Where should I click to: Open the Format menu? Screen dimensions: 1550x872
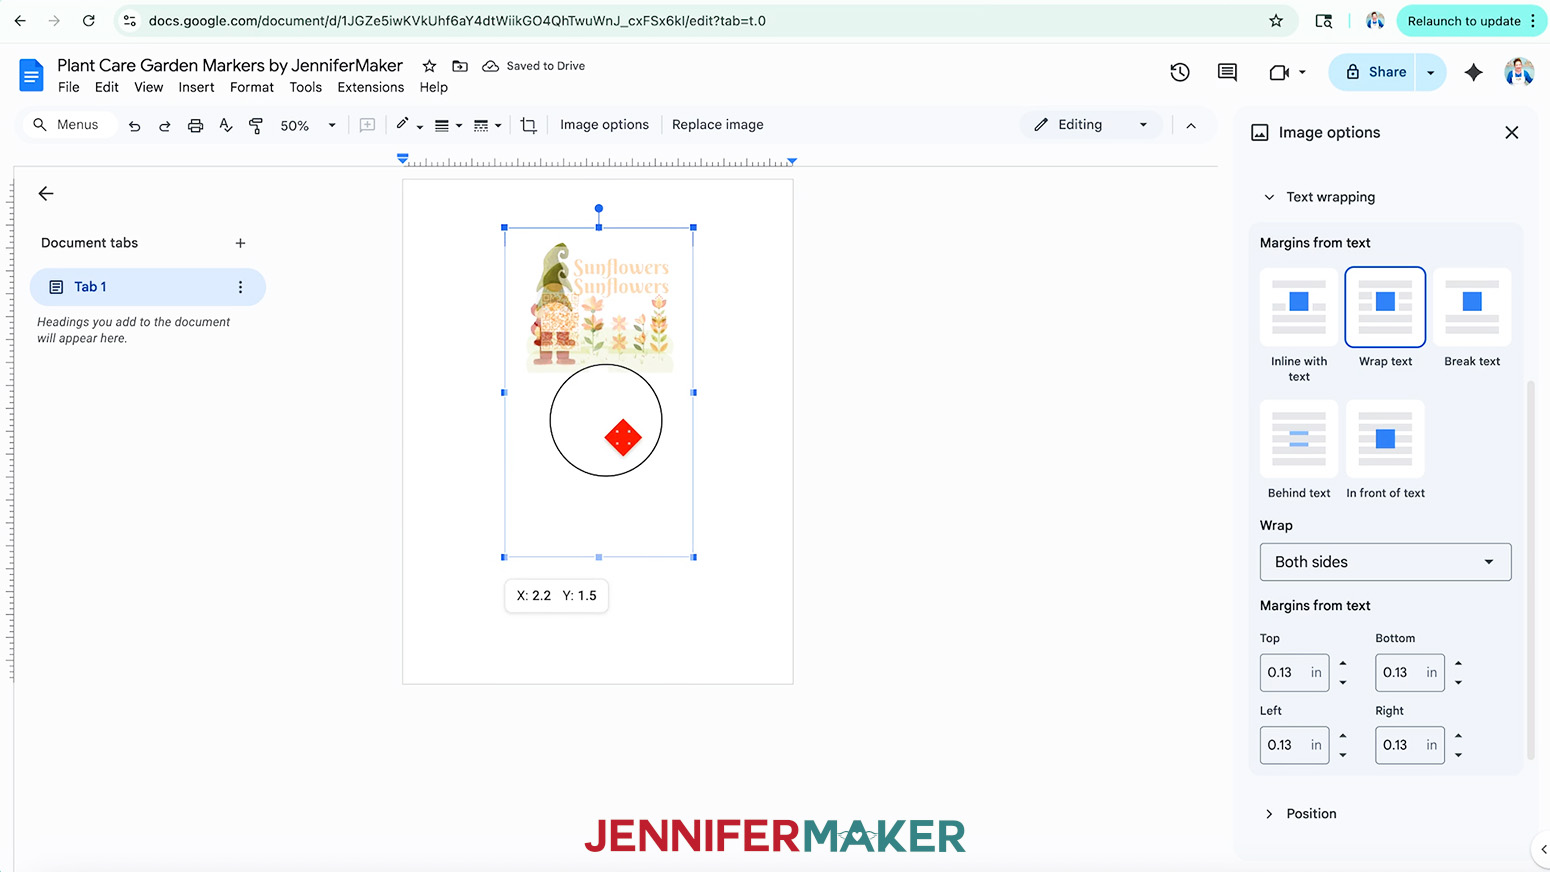(252, 87)
